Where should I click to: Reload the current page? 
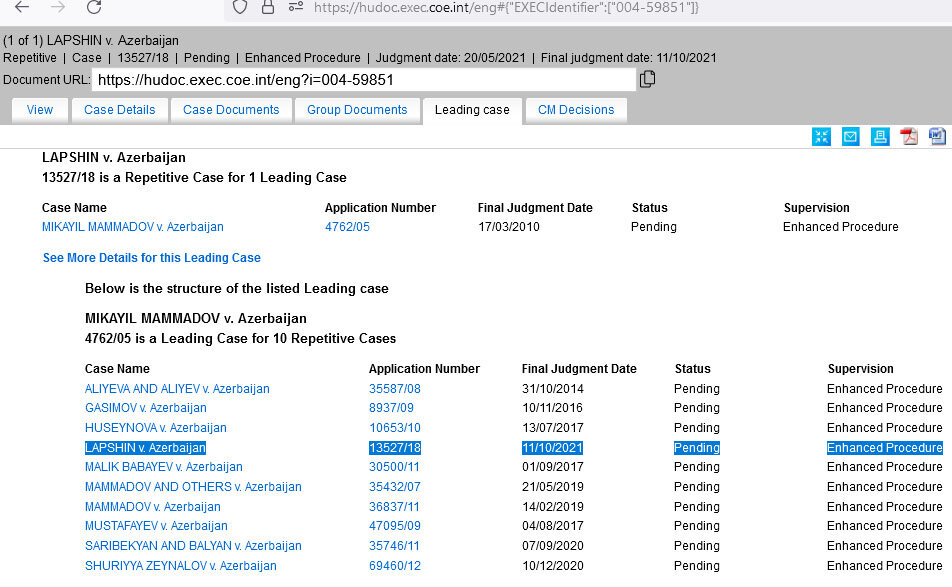pyautogui.click(x=94, y=7)
